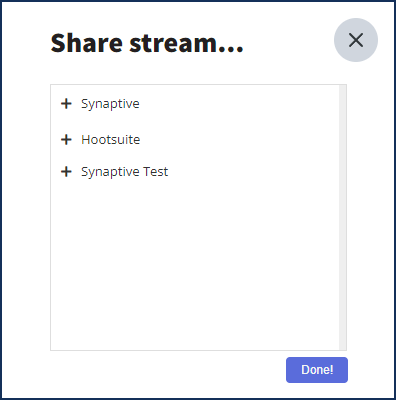Select the Synaptive organization name
The image size is (396, 400).
coord(110,104)
